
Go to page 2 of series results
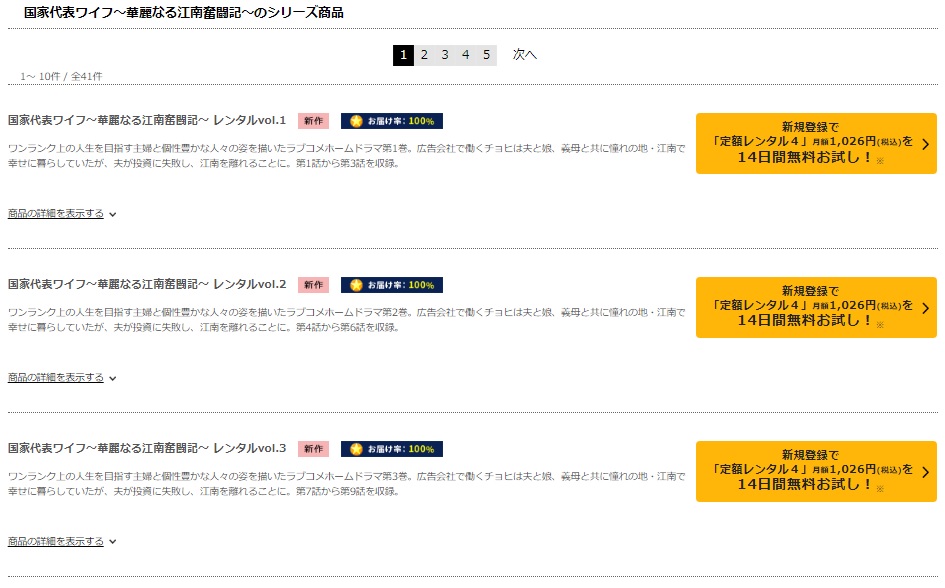(424, 55)
